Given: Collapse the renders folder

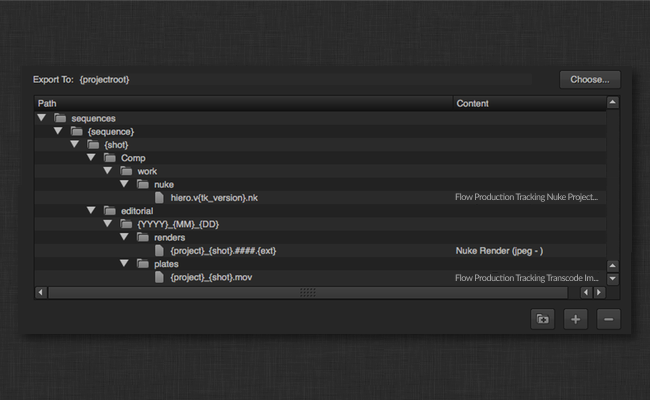Looking at the screenshot, I should (125, 238).
